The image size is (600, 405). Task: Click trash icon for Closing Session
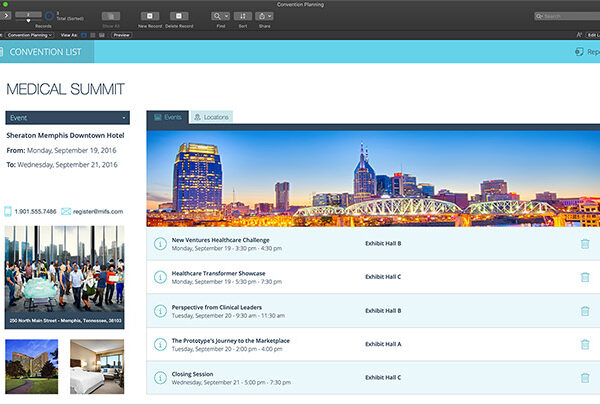click(585, 376)
